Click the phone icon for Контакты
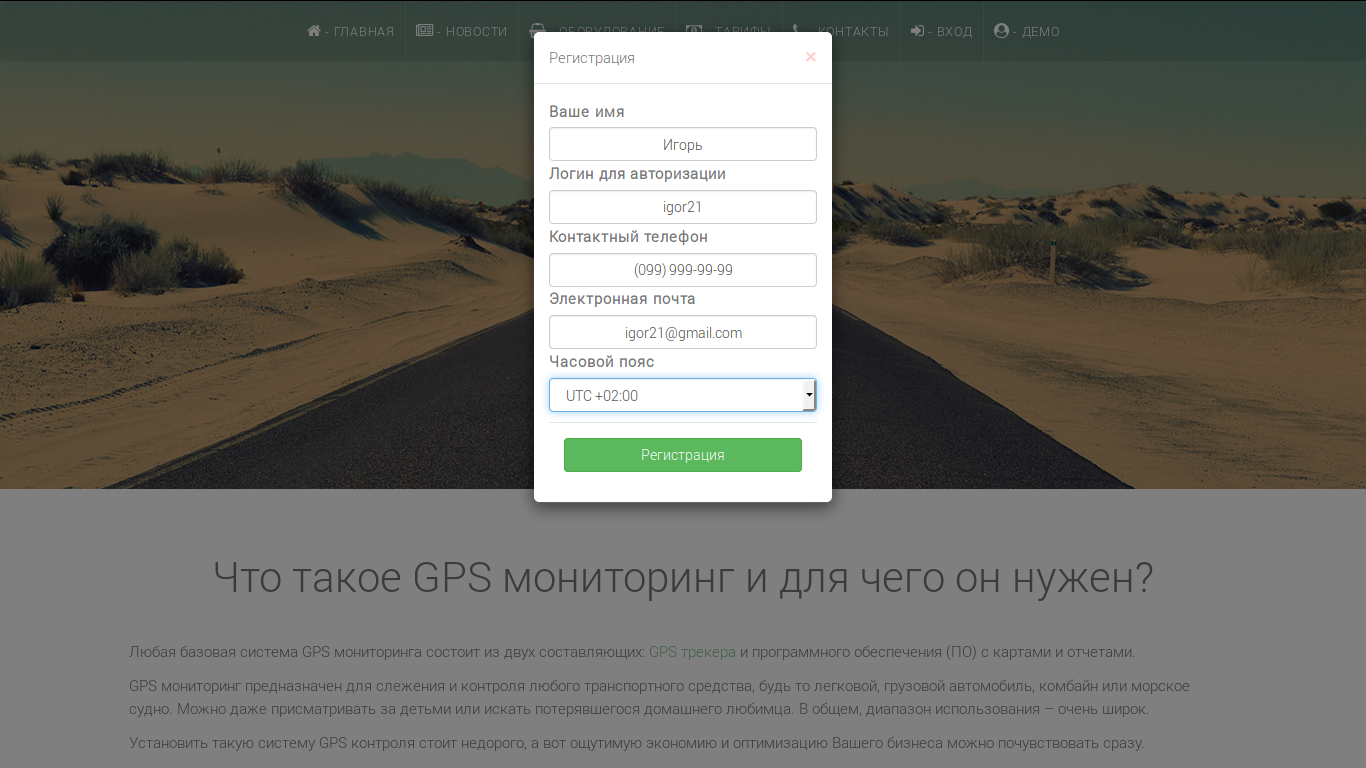Viewport: 1366px width, 768px height. [796, 31]
